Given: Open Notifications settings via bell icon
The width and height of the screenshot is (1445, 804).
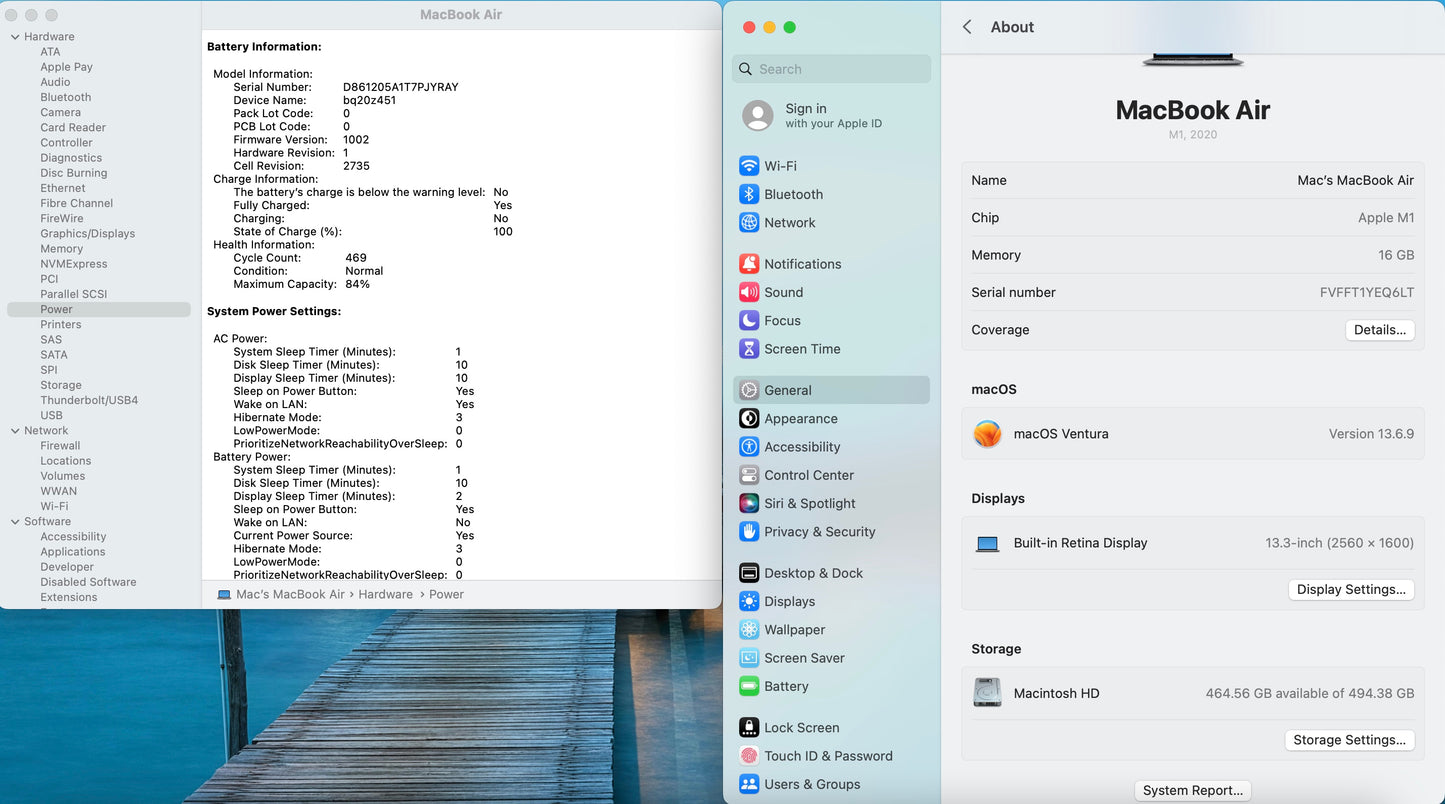Looking at the screenshot, I should [x=748, y=264].
